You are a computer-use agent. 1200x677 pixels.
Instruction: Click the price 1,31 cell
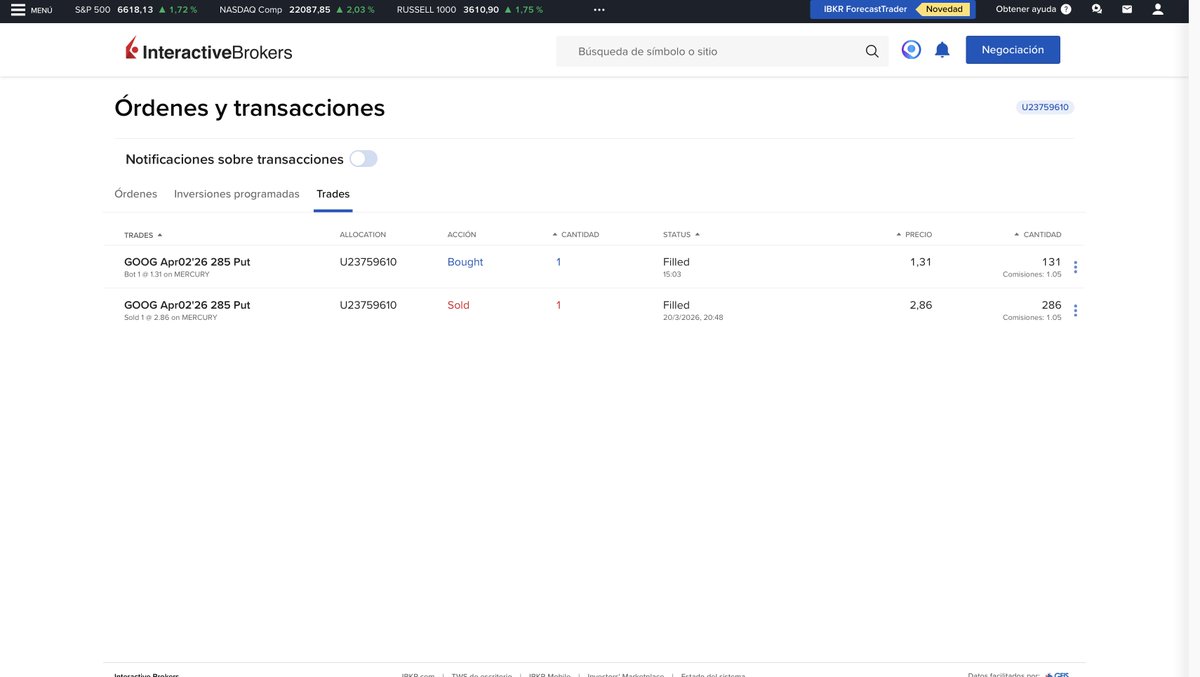921,262
